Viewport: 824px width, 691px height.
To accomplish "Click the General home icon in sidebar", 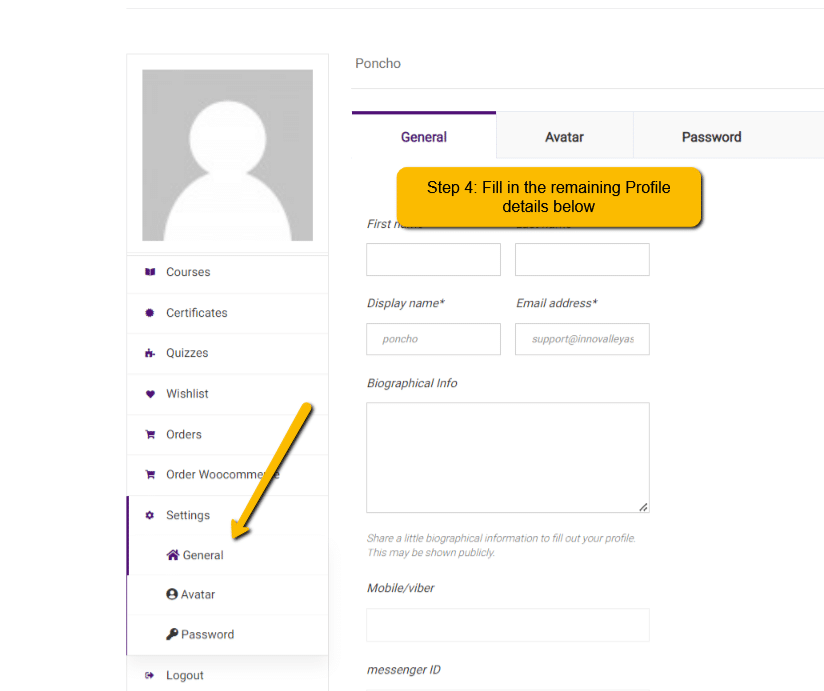I will click(x=172, y=555).
